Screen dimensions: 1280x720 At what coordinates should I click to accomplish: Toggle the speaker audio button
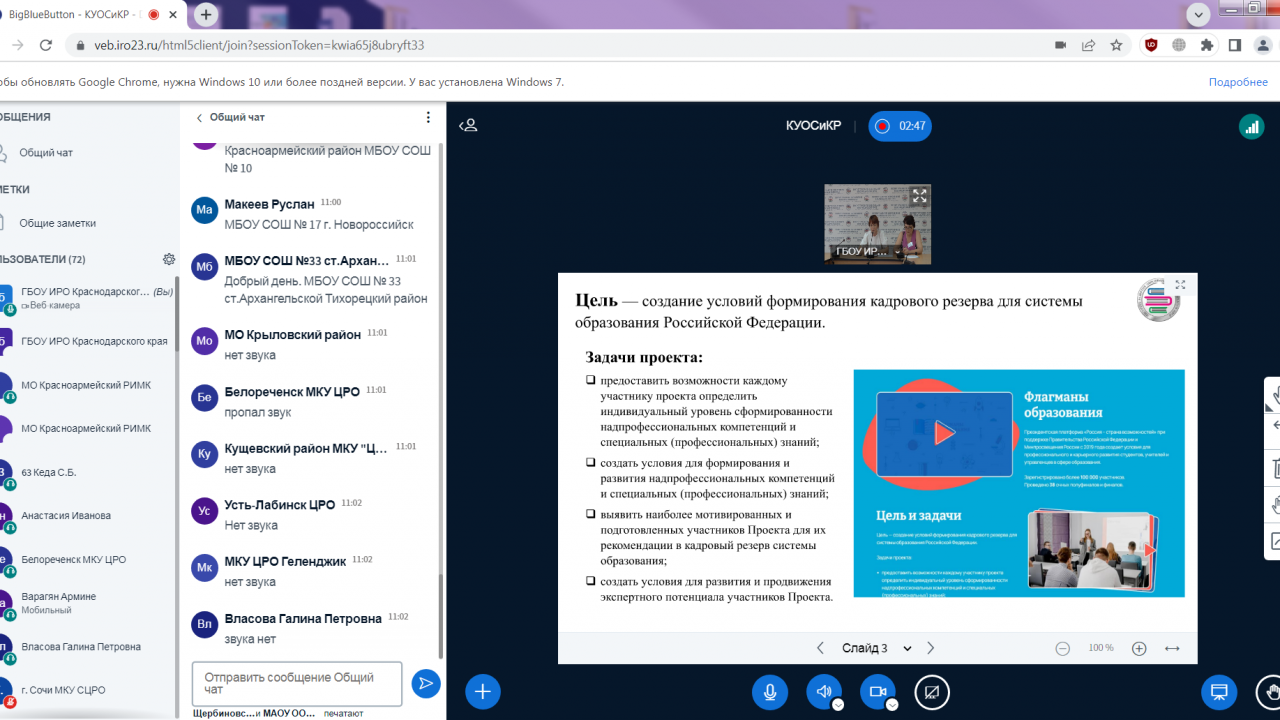[824, 691]
